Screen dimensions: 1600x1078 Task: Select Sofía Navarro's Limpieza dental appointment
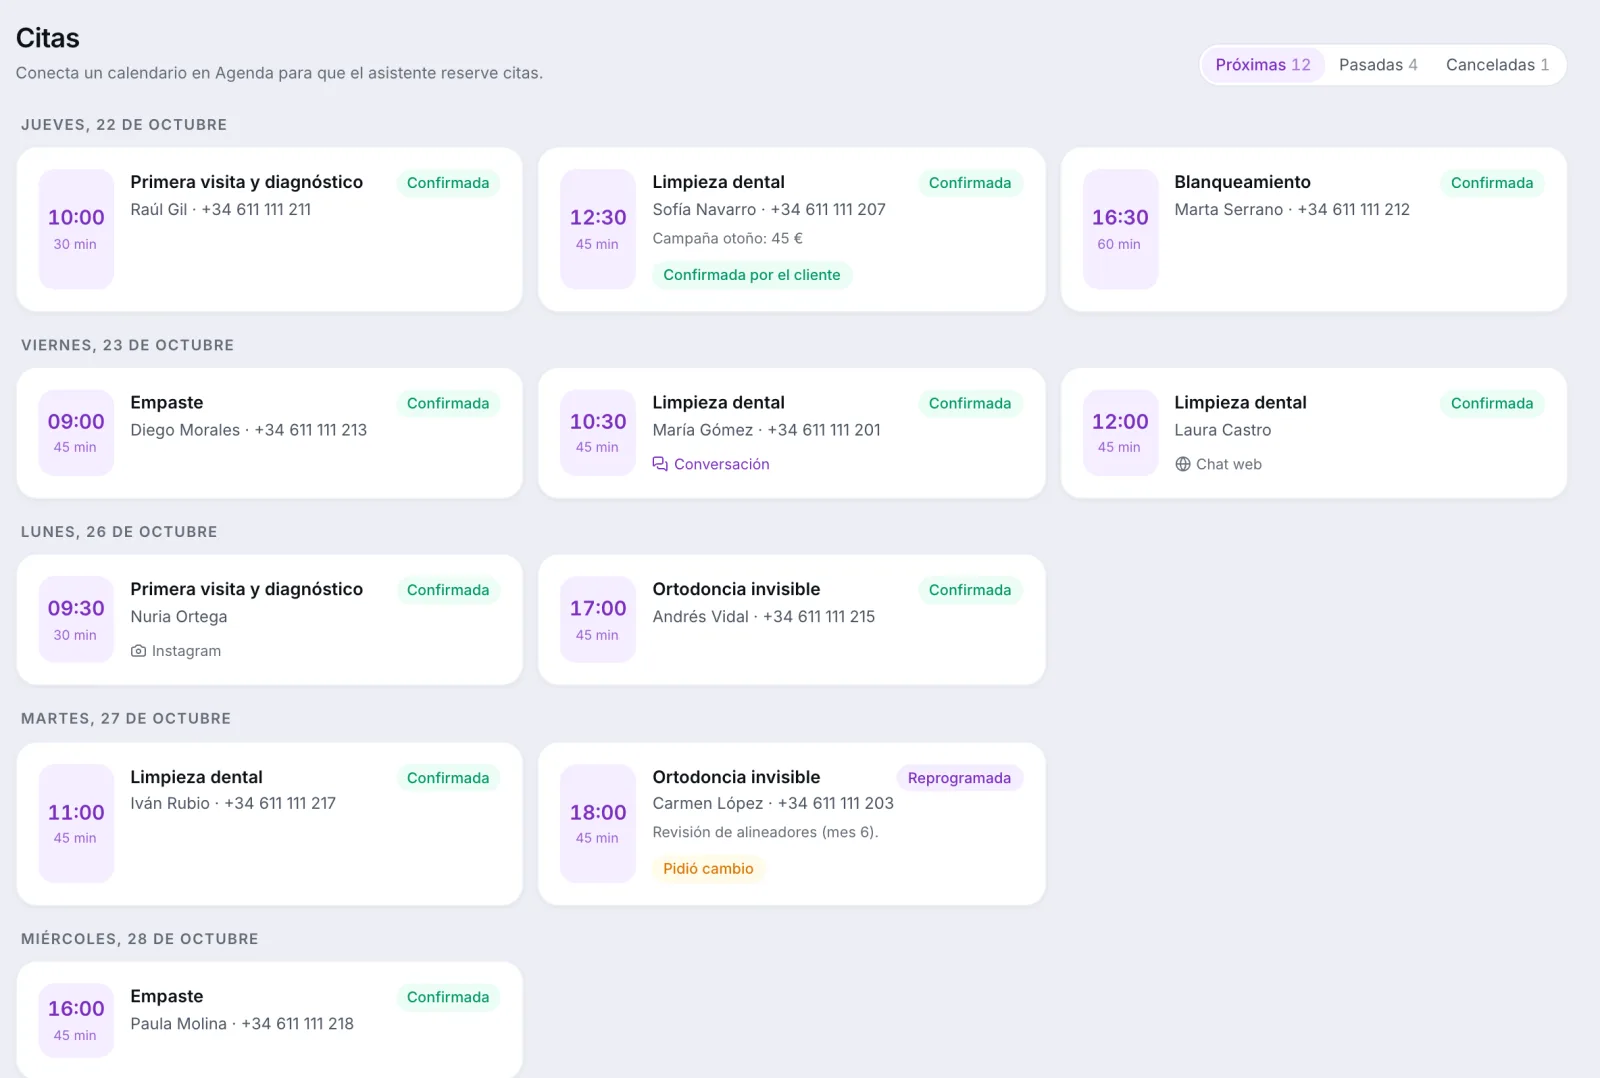point(791,229)
